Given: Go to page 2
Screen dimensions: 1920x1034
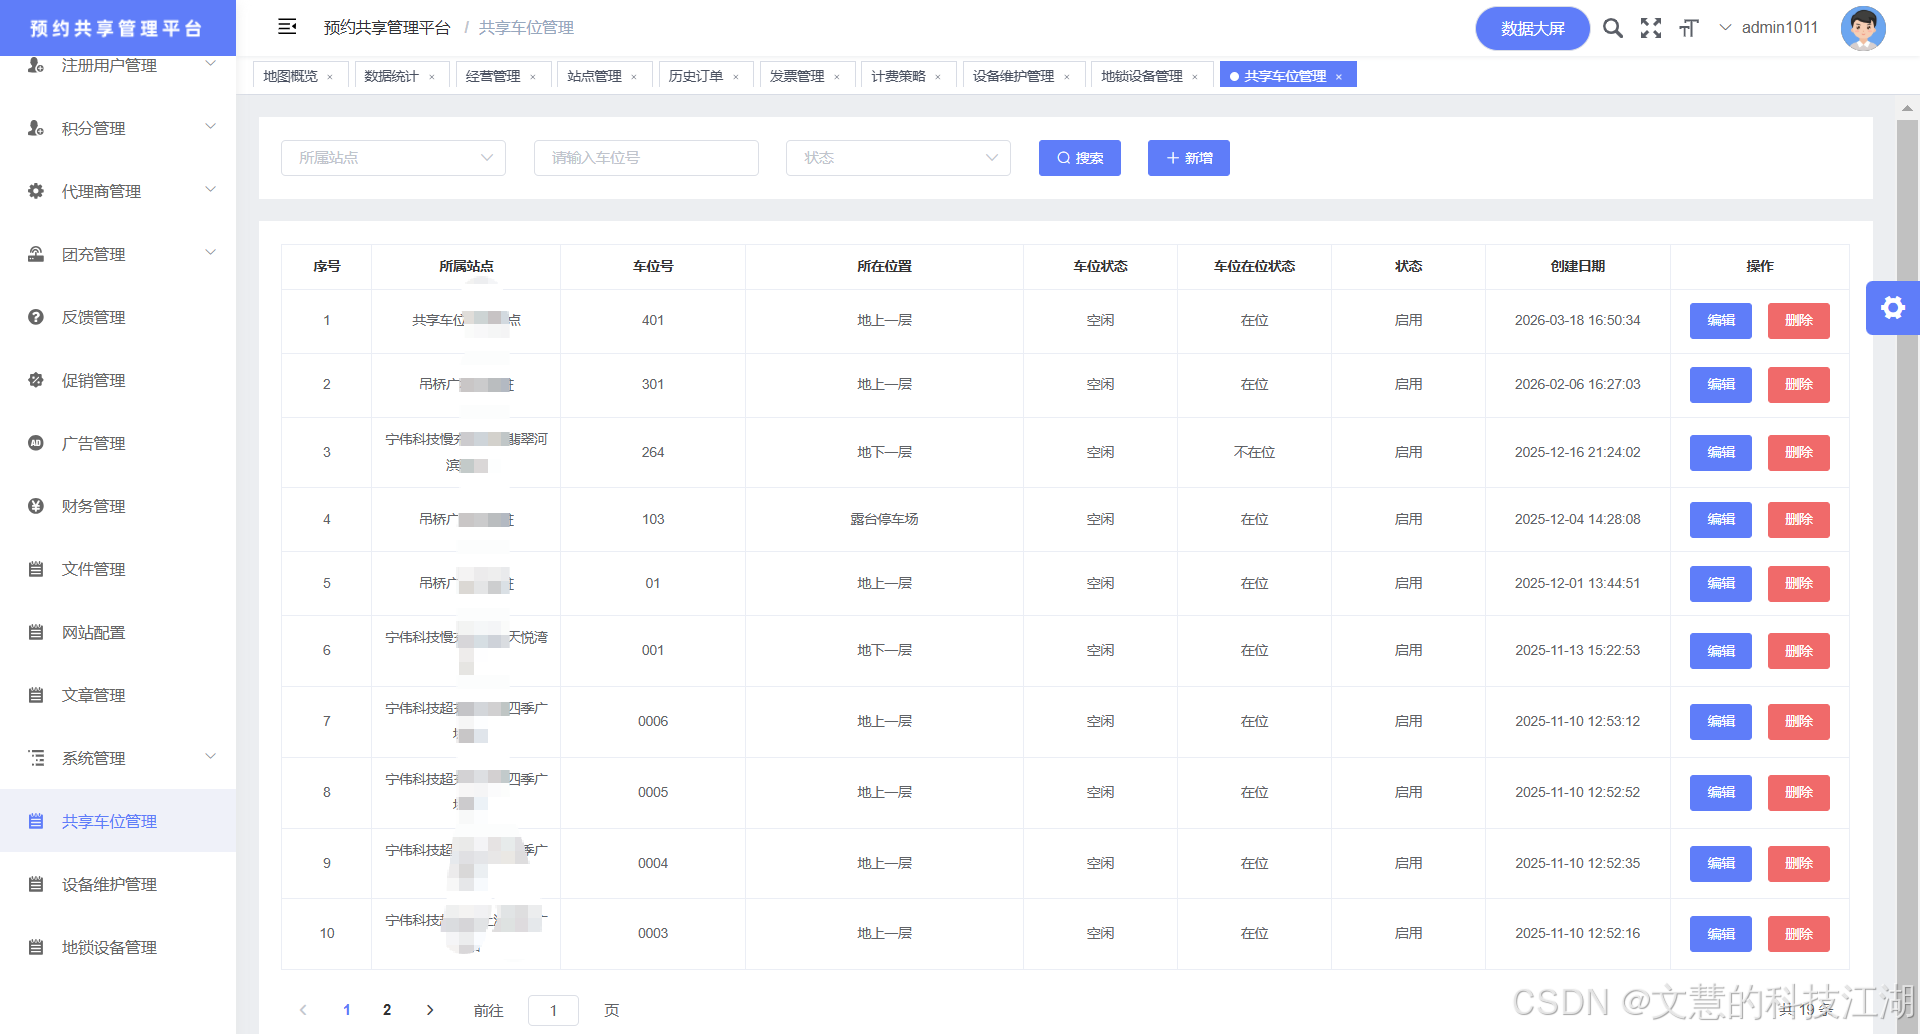Looking at the screenshot, I should tap(387, 1010).
